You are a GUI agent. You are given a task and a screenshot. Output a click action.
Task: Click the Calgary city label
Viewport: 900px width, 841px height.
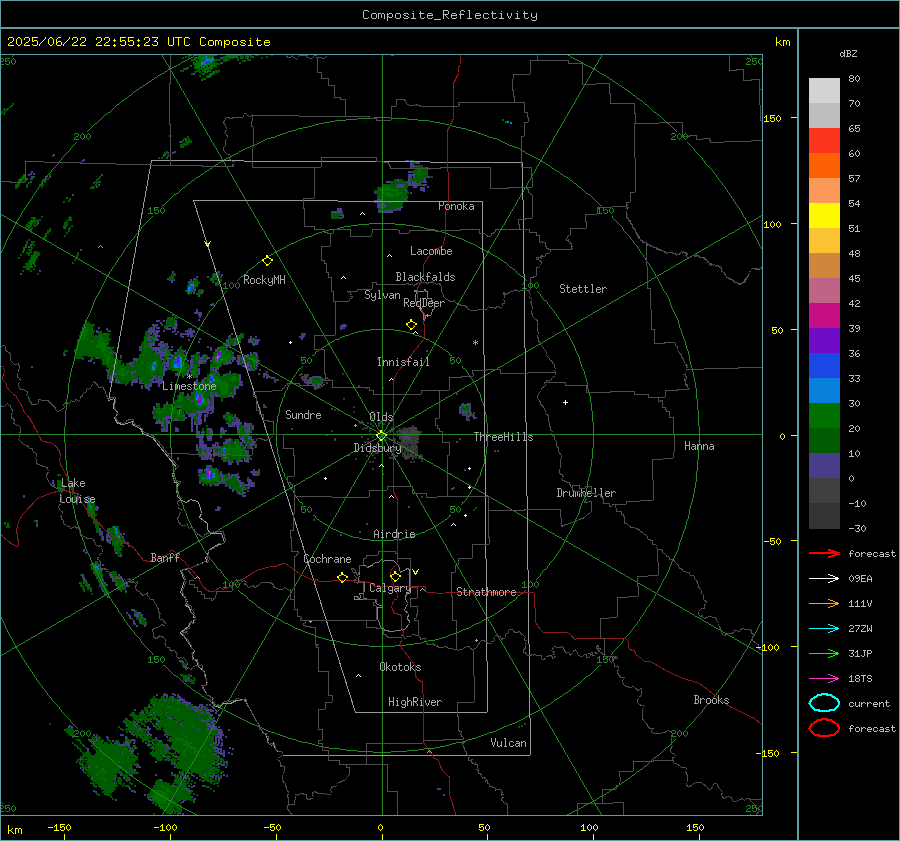click(x=390, y=588)
